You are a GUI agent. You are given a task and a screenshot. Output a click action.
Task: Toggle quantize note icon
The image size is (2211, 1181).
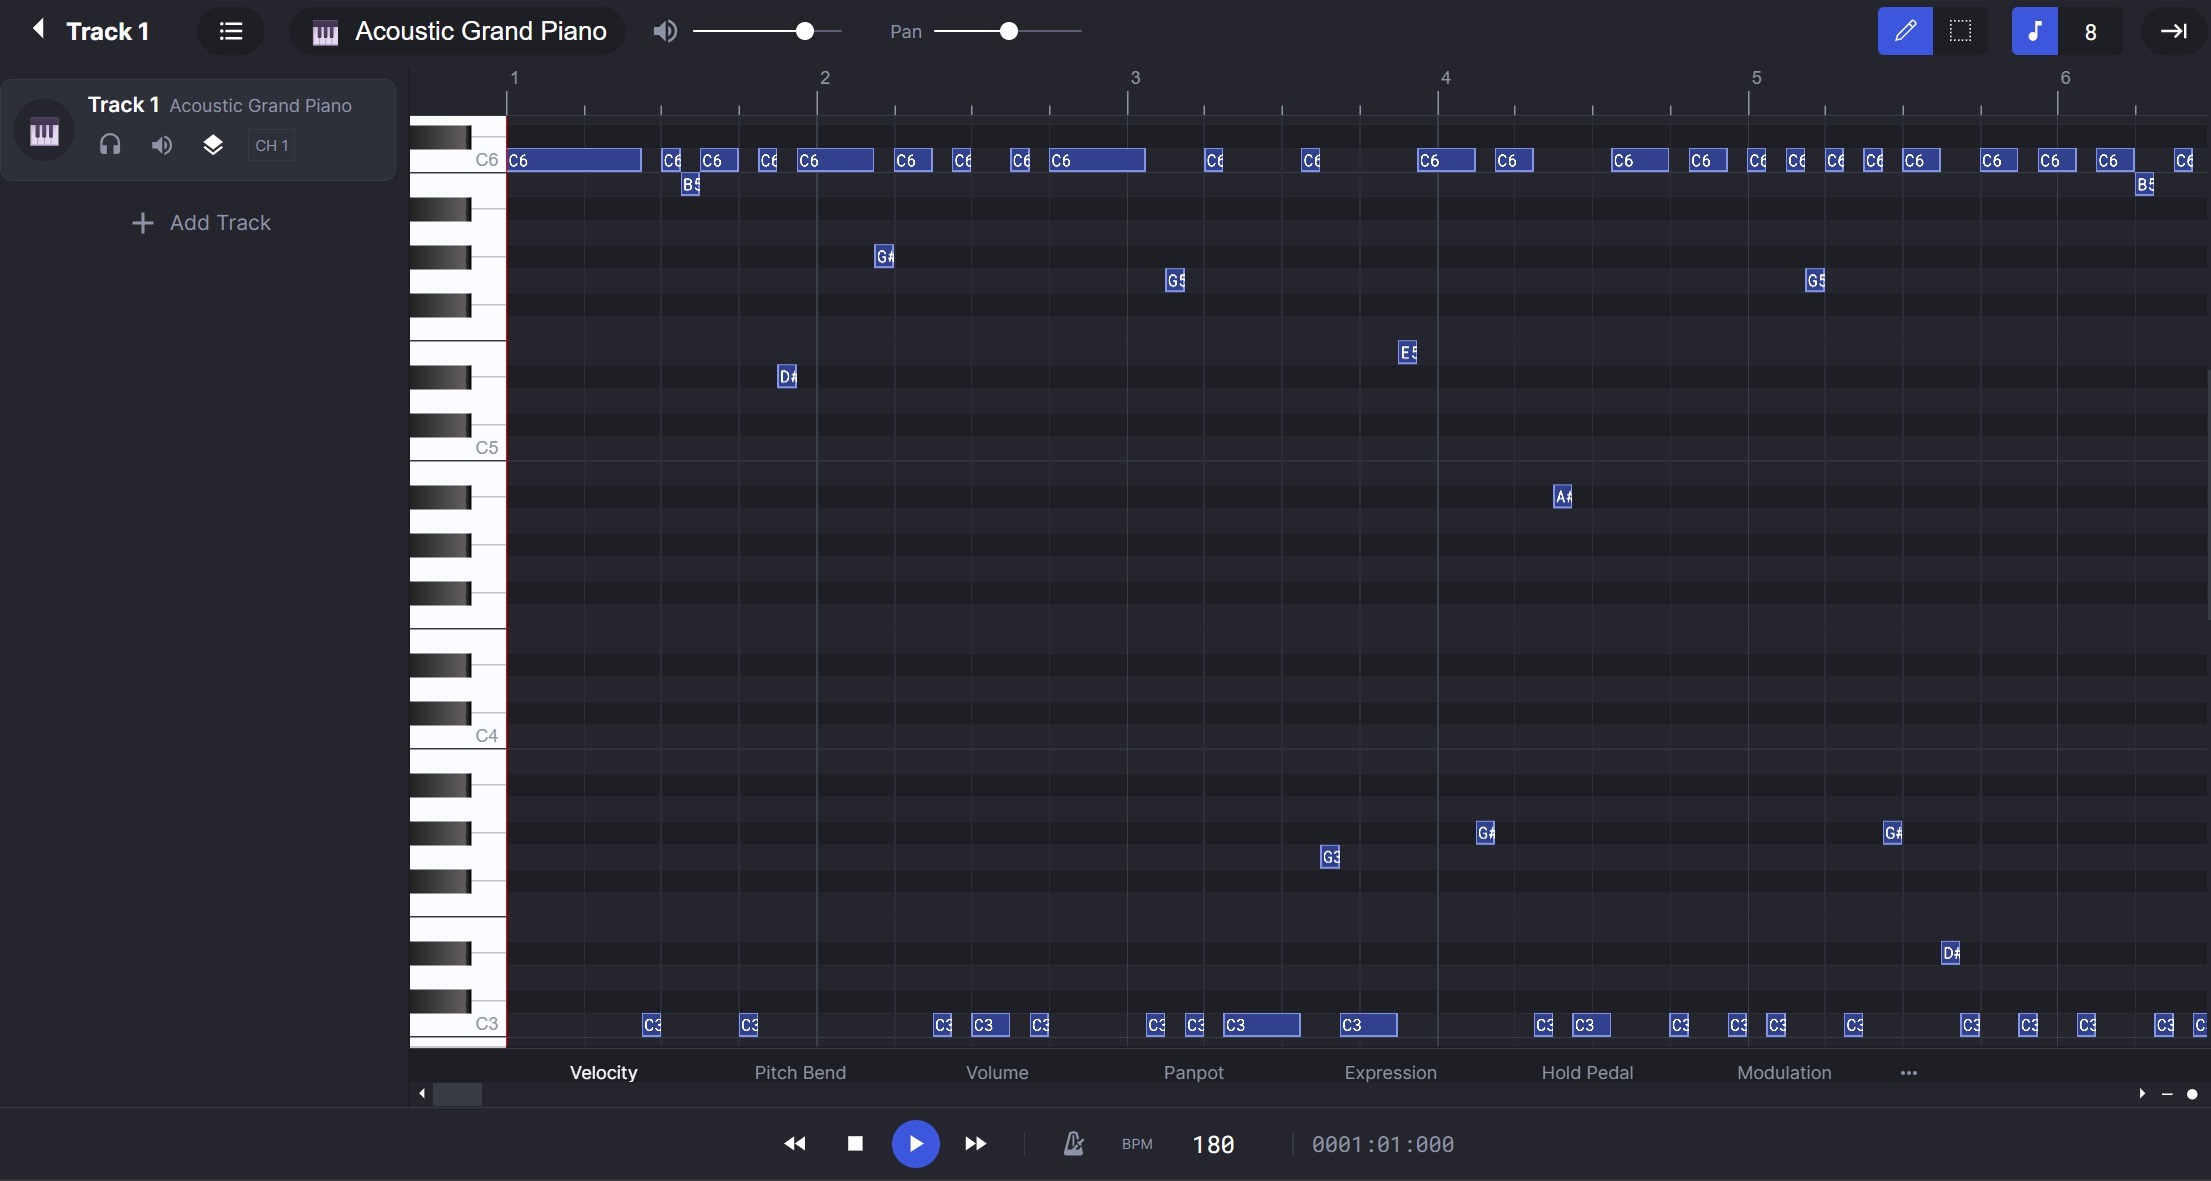pos(2034,31)
